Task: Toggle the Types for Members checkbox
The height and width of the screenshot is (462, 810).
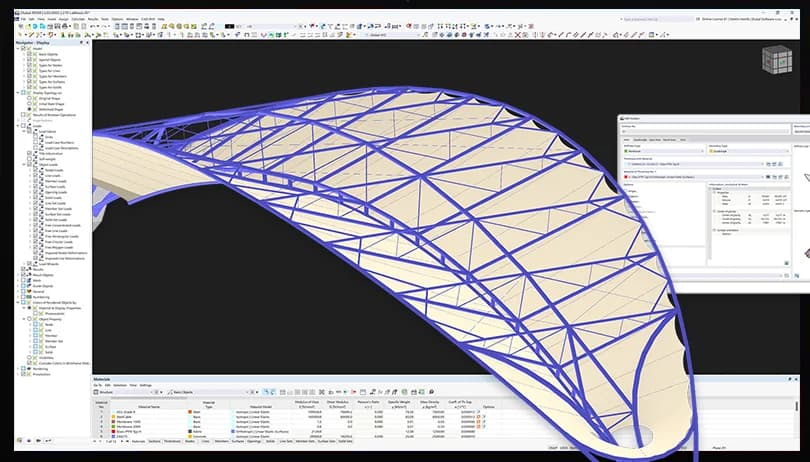Action: click(x=29, y=76)
